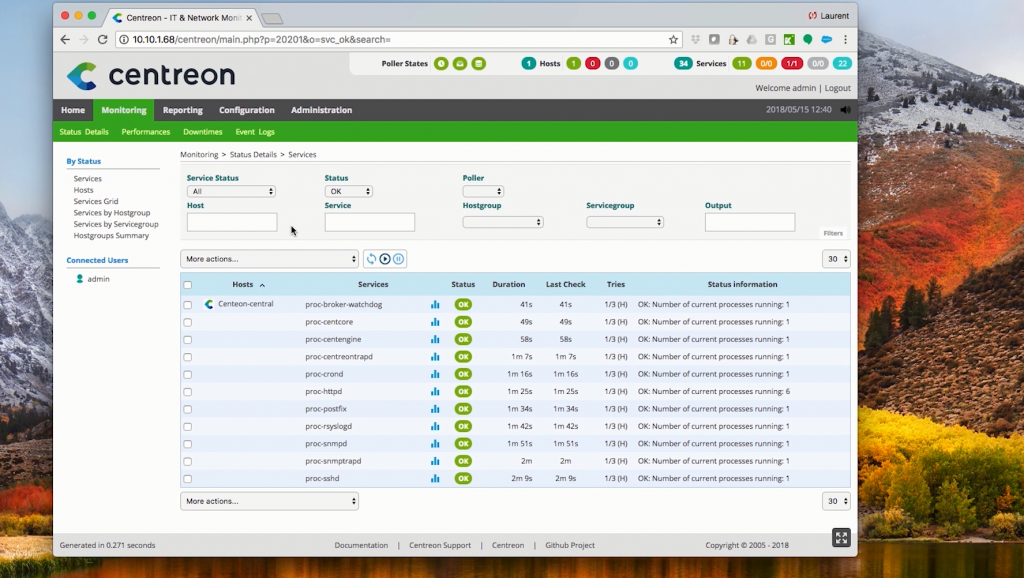Viewport: 1024px width, 578px height.
Task: Click the Centreon logo
Action: pyautogui.click(x=151, y=76)
